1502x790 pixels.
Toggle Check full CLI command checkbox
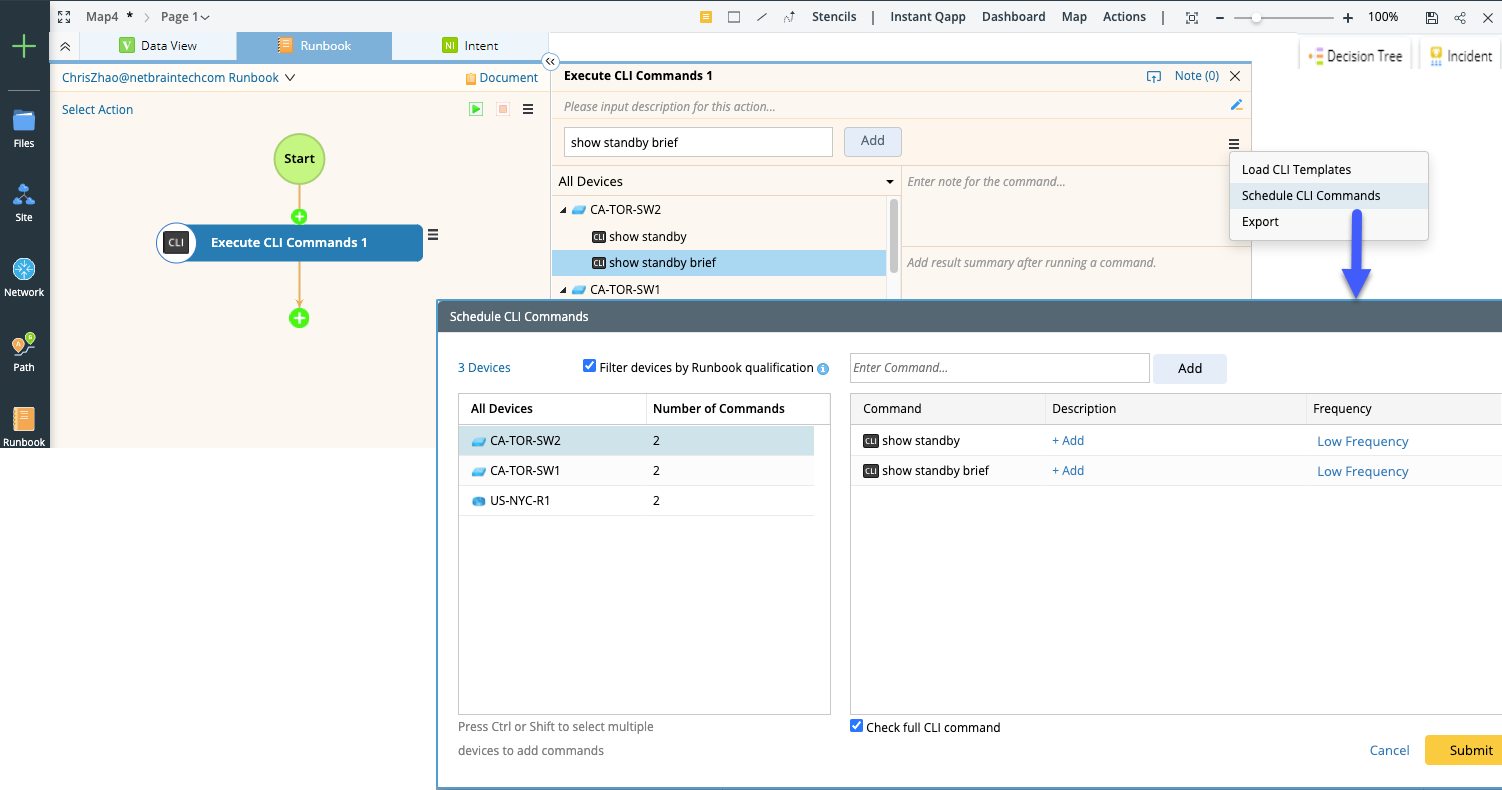click(856, 726)
